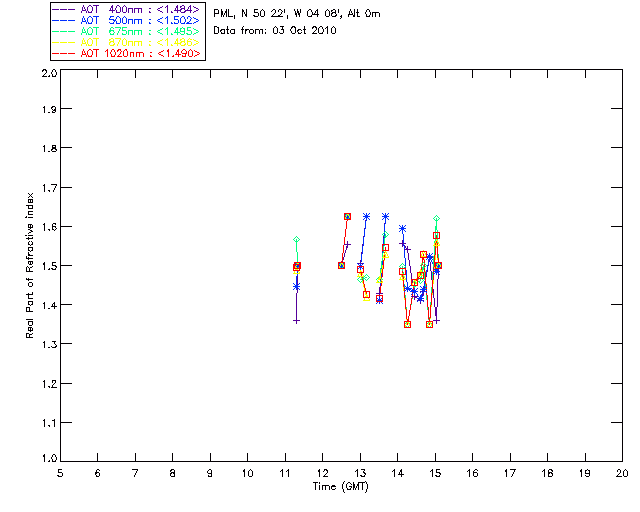Click the purple dashed line legend swatch
The height and width of the screenshot is (512, 640).
[x=64, y=9]
